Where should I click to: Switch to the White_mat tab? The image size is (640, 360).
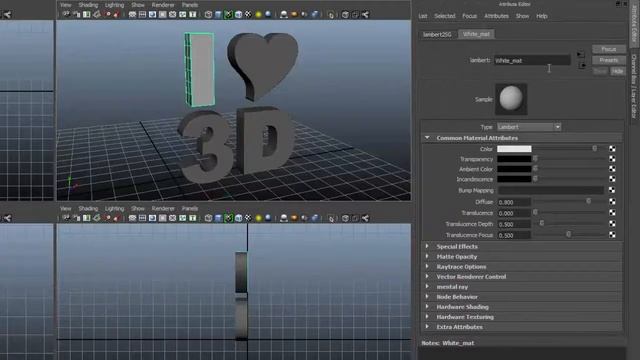[x=476, y=34]
